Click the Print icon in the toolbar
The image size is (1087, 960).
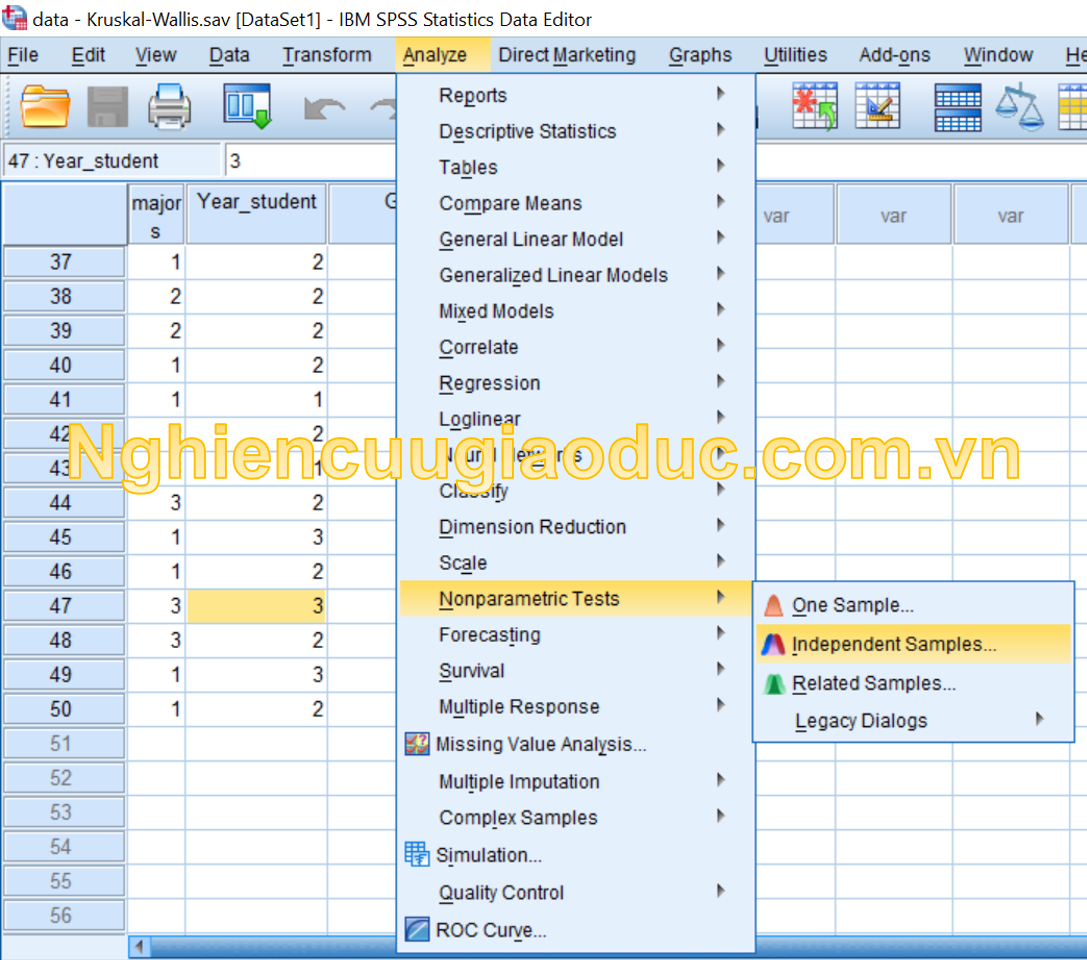pos(169,106)
